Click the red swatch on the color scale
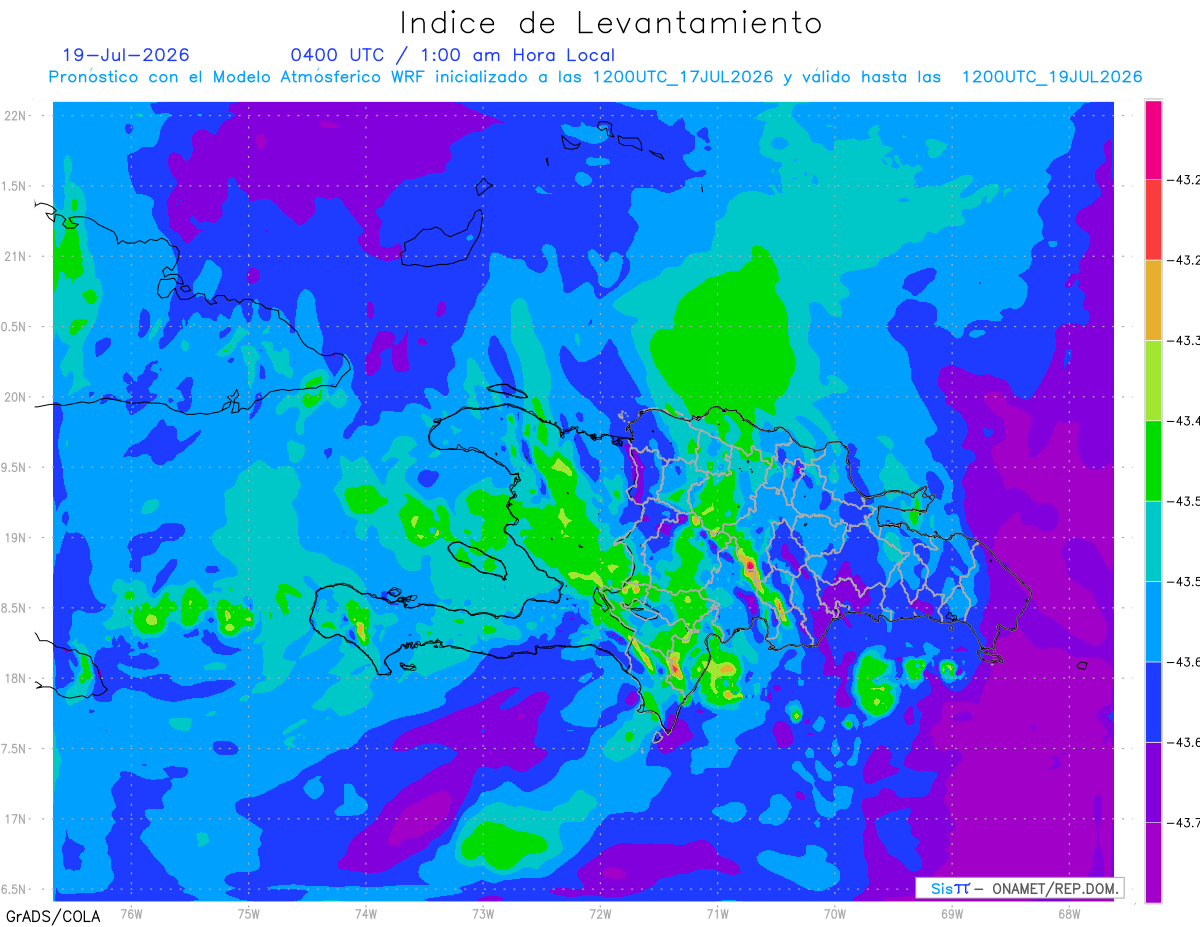This screenshot has width=1200, height=927. click(1153, 220)
